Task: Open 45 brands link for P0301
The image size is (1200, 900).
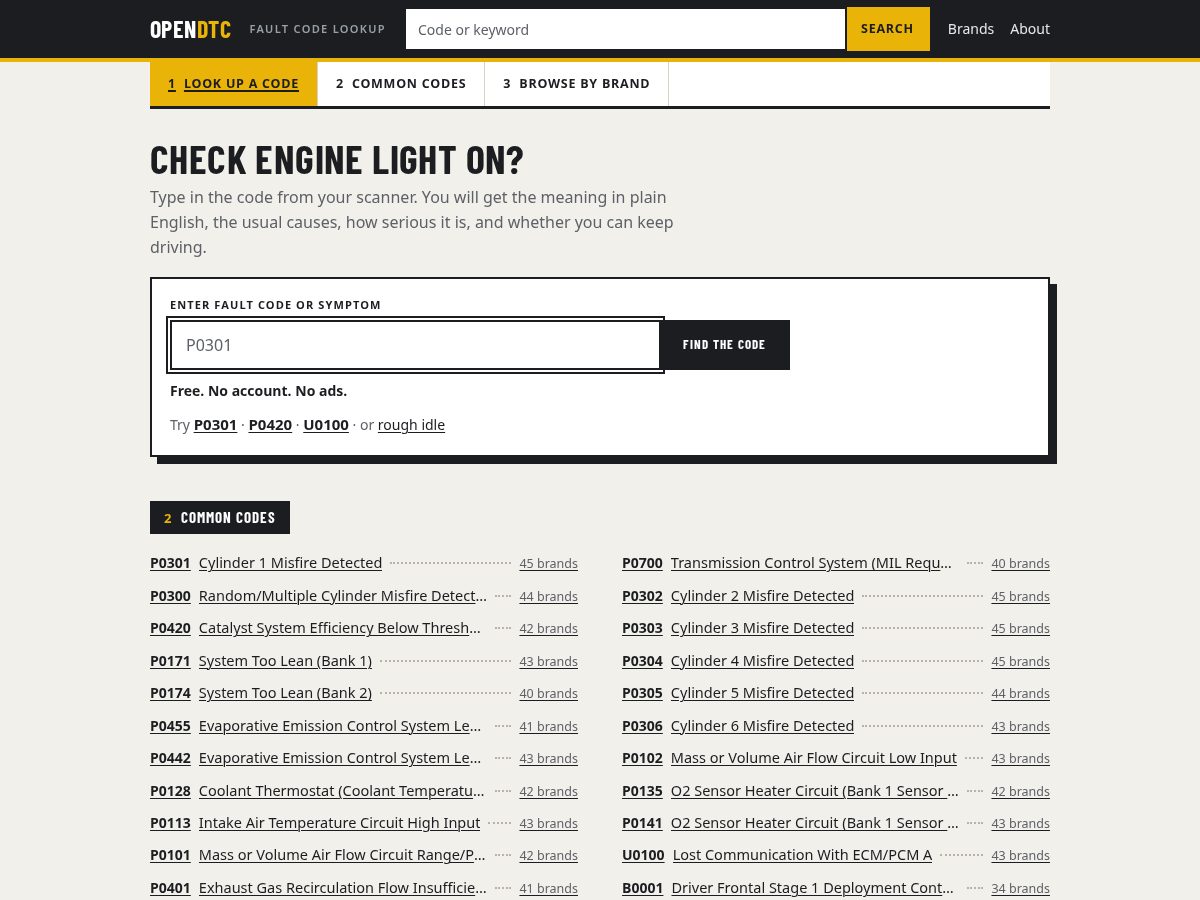Action: point(548,564)
